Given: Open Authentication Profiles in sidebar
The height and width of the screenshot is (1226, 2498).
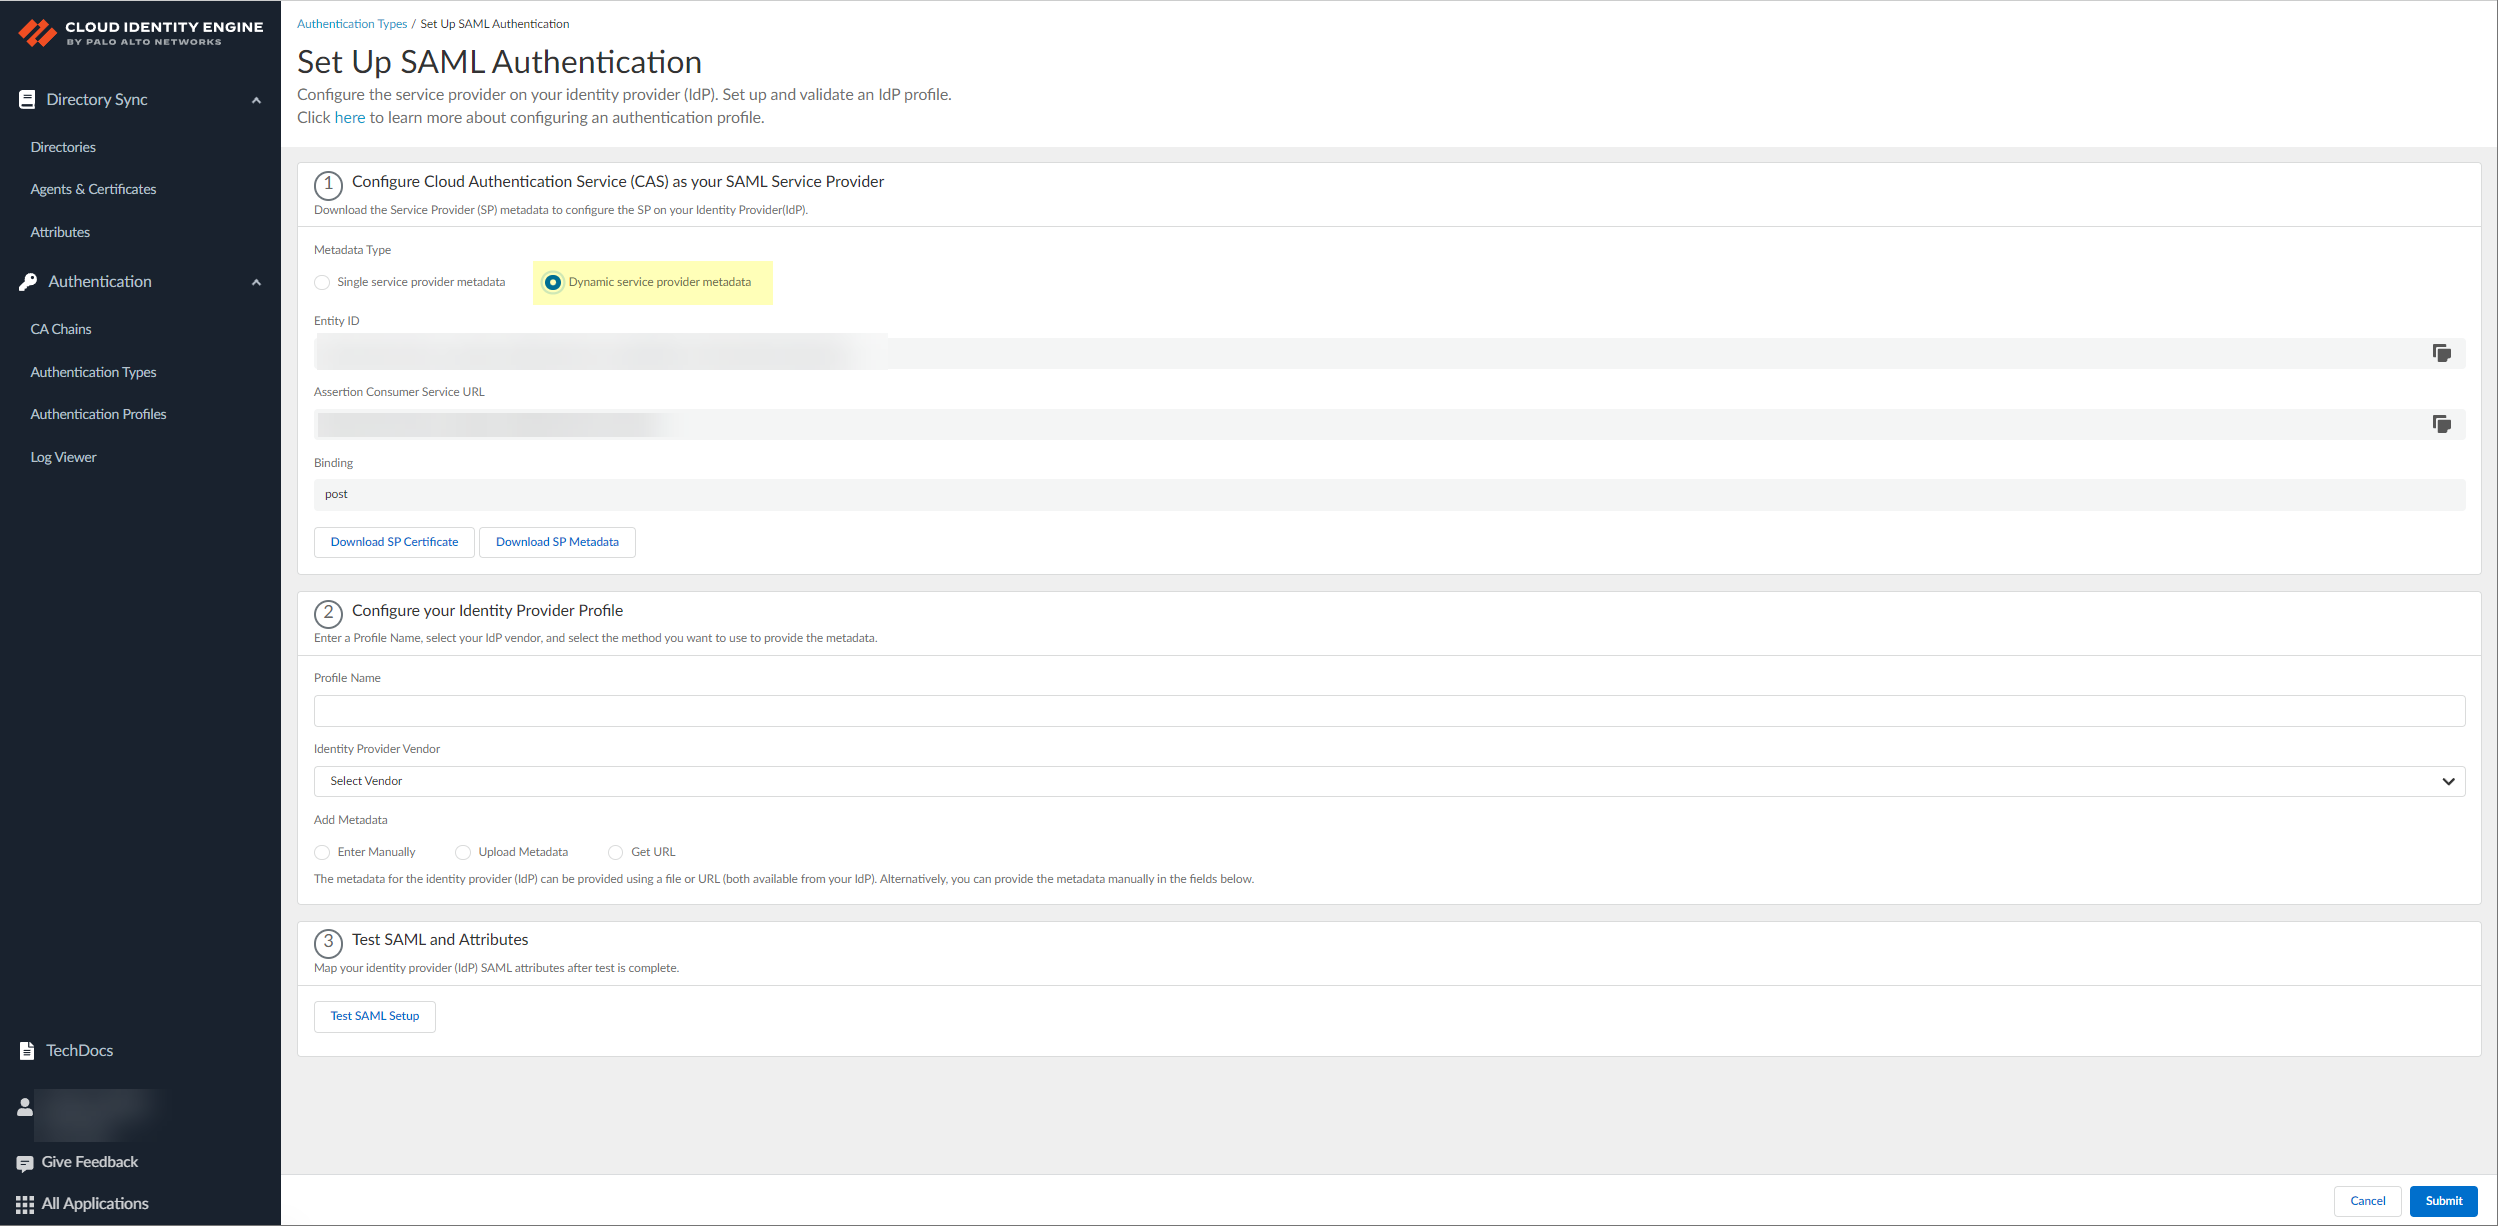Looking at the screenshot, I should tap(98, 414).
